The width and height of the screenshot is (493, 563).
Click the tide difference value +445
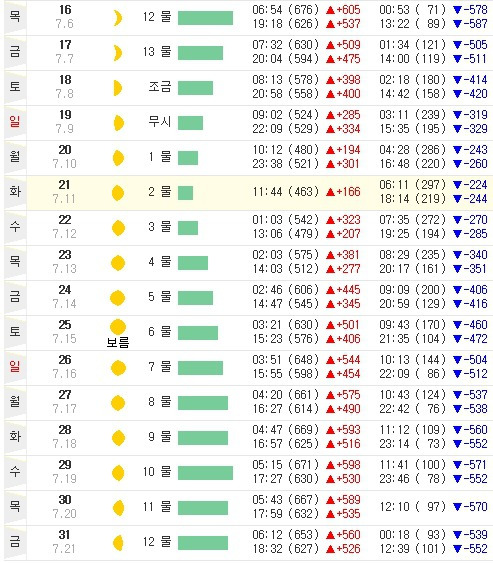point(348,290)
